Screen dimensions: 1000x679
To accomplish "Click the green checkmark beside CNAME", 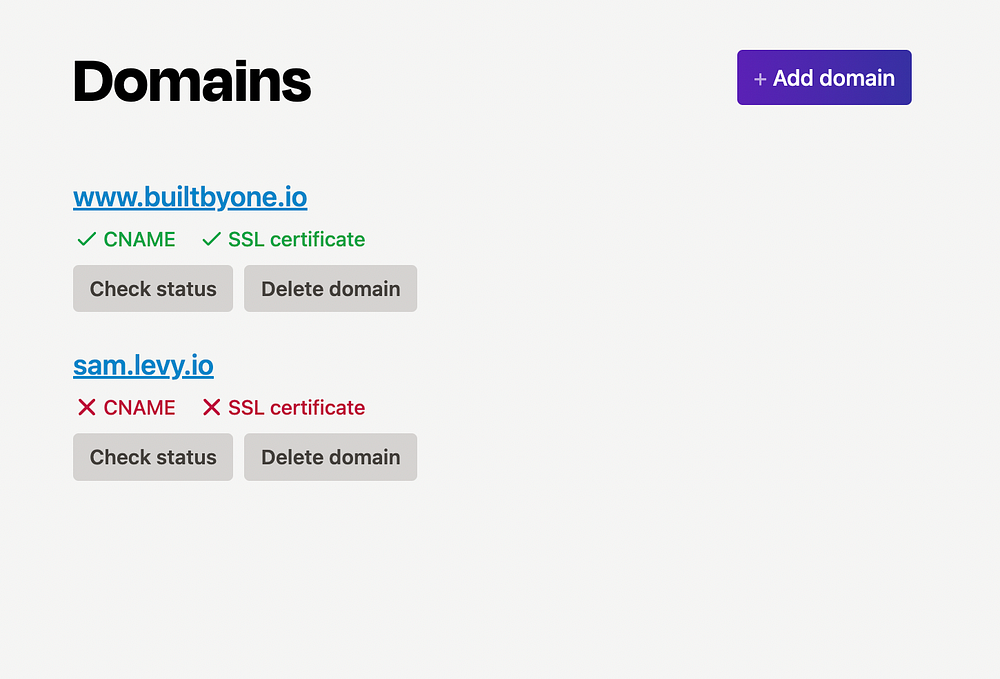I will 86,240.
